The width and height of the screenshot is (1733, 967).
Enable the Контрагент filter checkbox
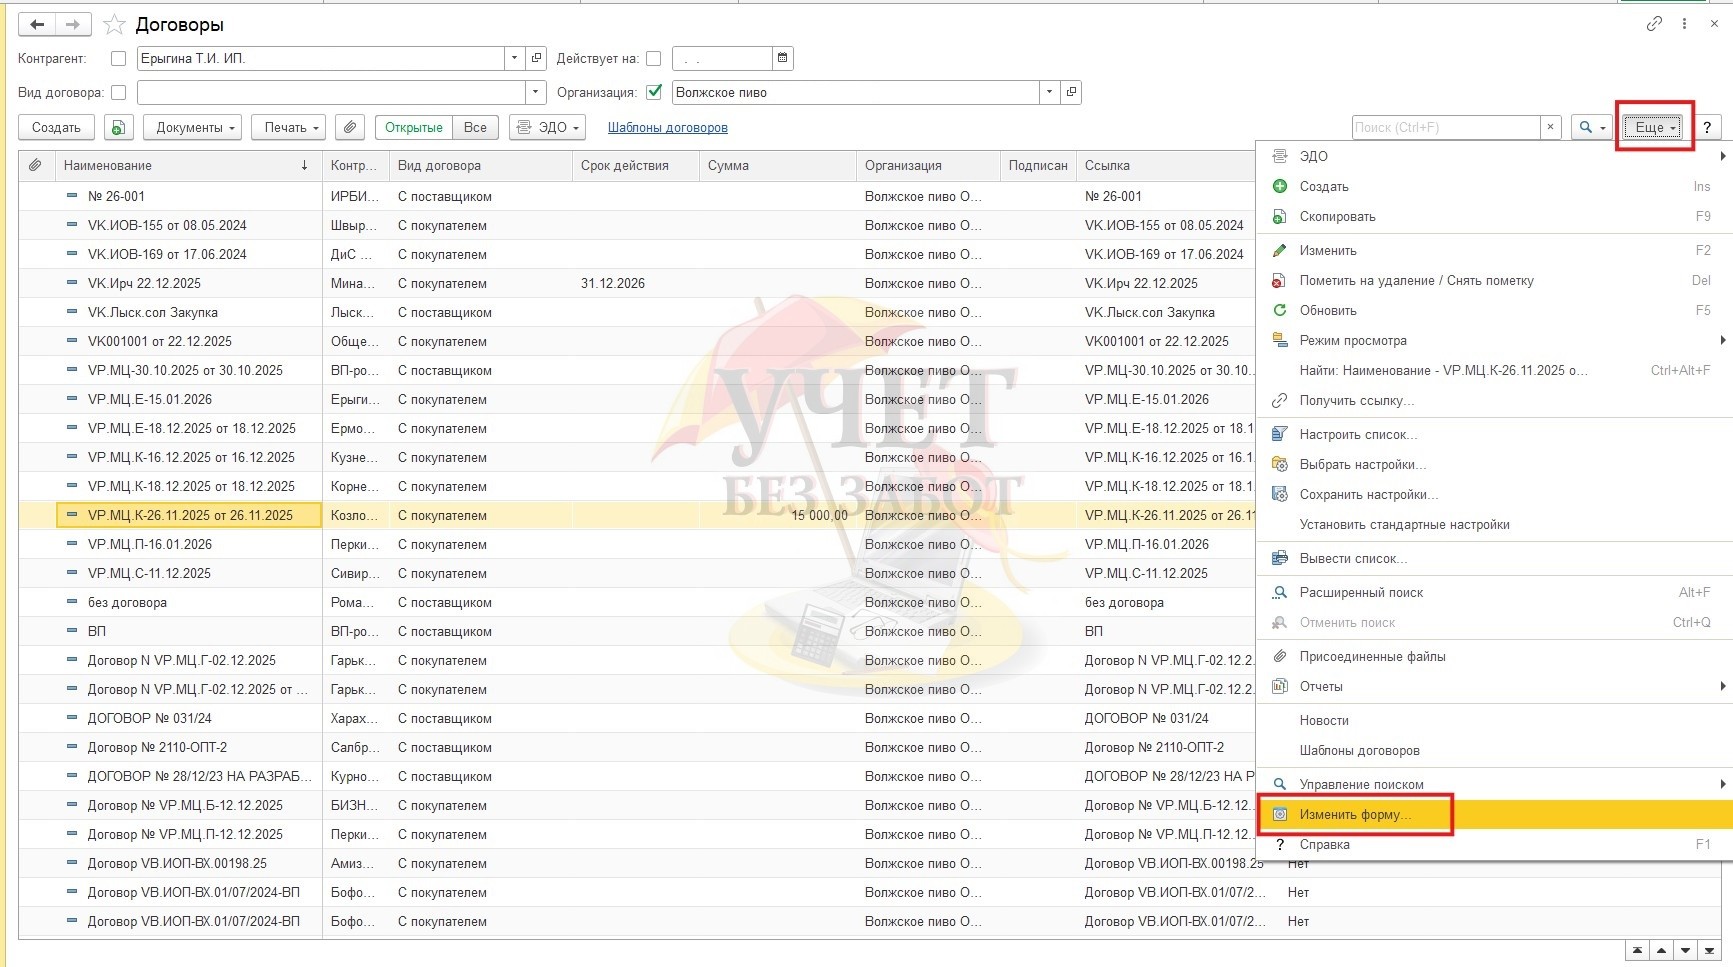click(x=119, y=59)
